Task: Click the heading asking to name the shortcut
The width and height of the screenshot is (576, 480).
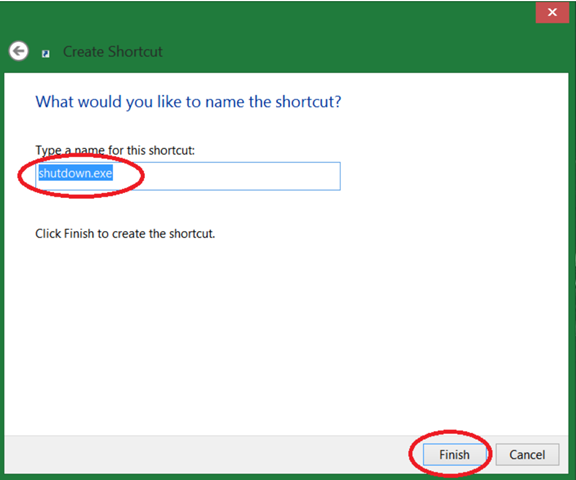Action: click(188, 102)
